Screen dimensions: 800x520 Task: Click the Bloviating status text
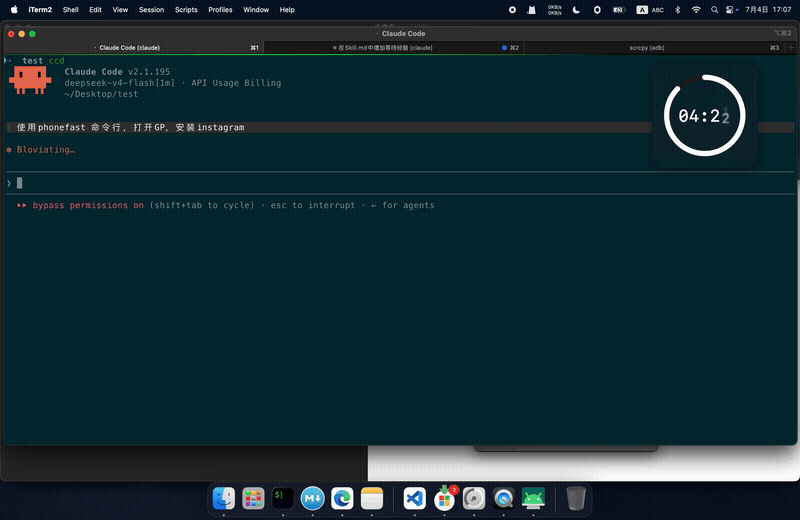(x=45, y=150)
